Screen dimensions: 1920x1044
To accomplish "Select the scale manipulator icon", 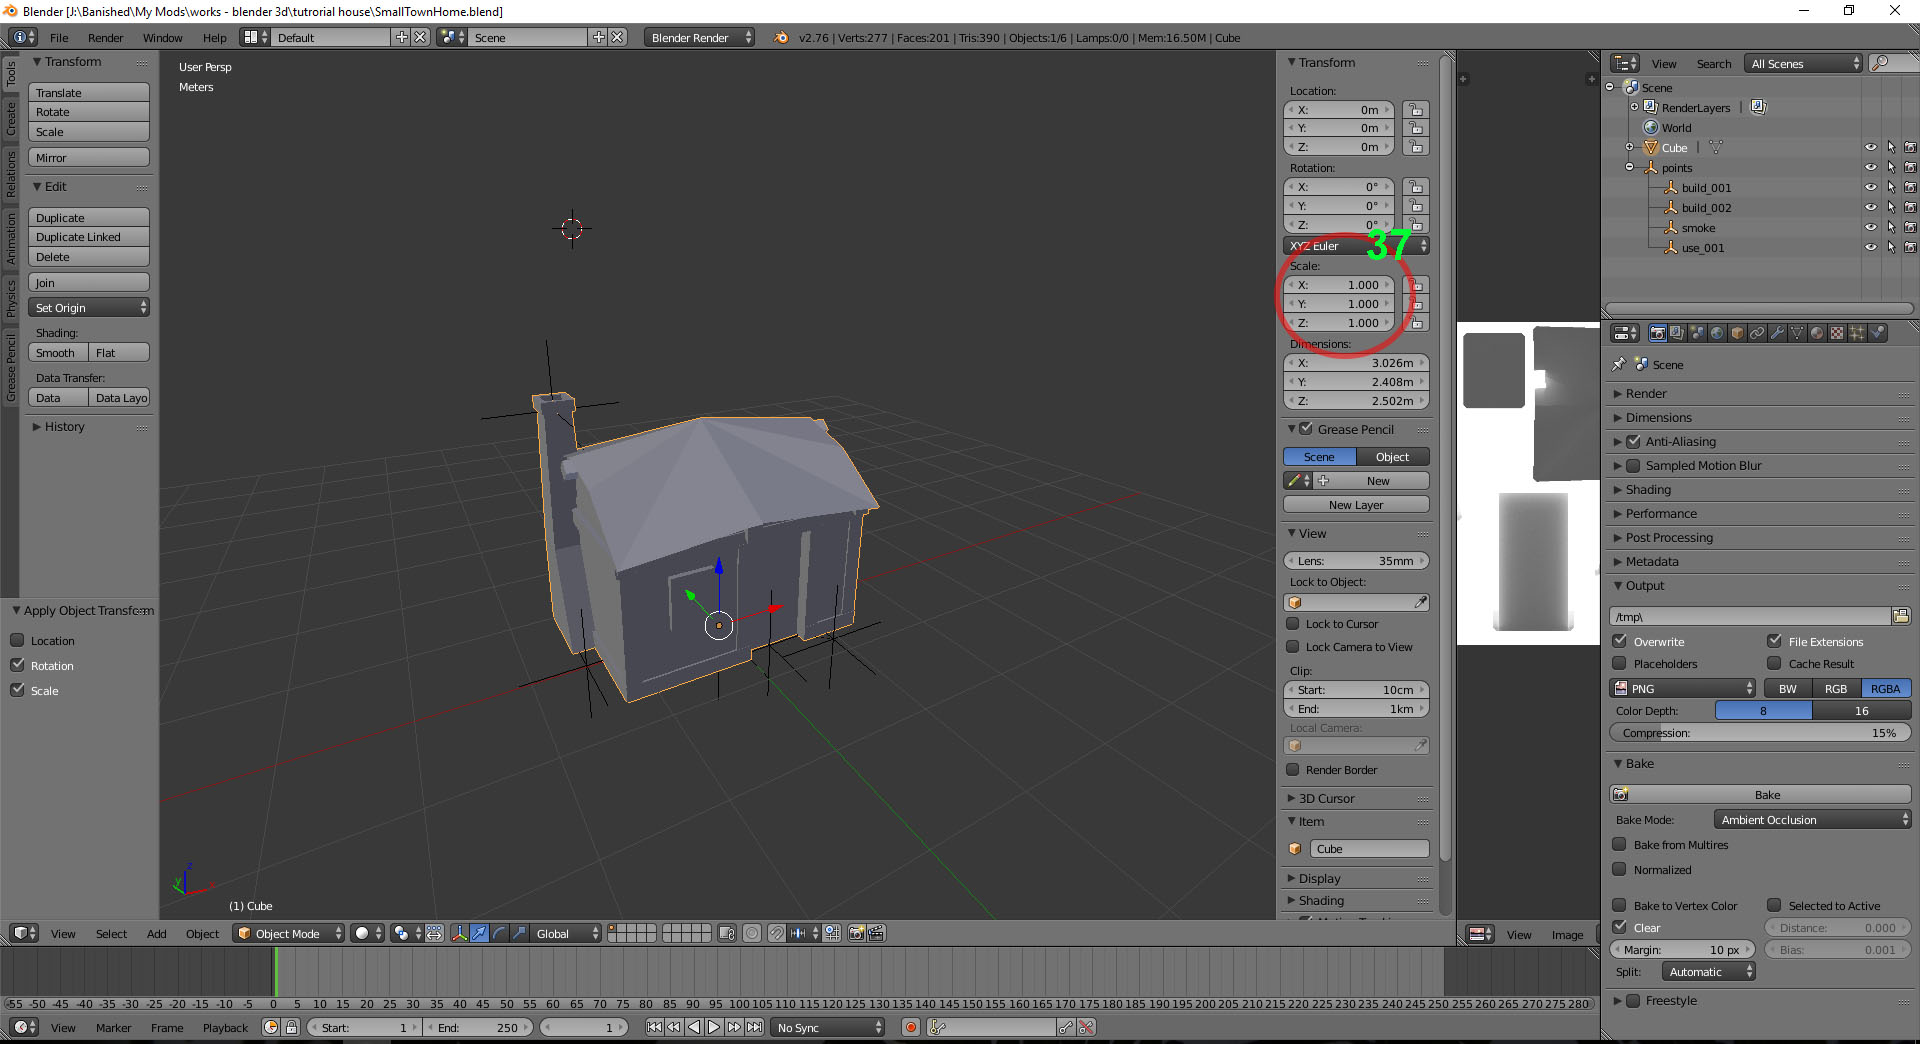I will point(520,933).
